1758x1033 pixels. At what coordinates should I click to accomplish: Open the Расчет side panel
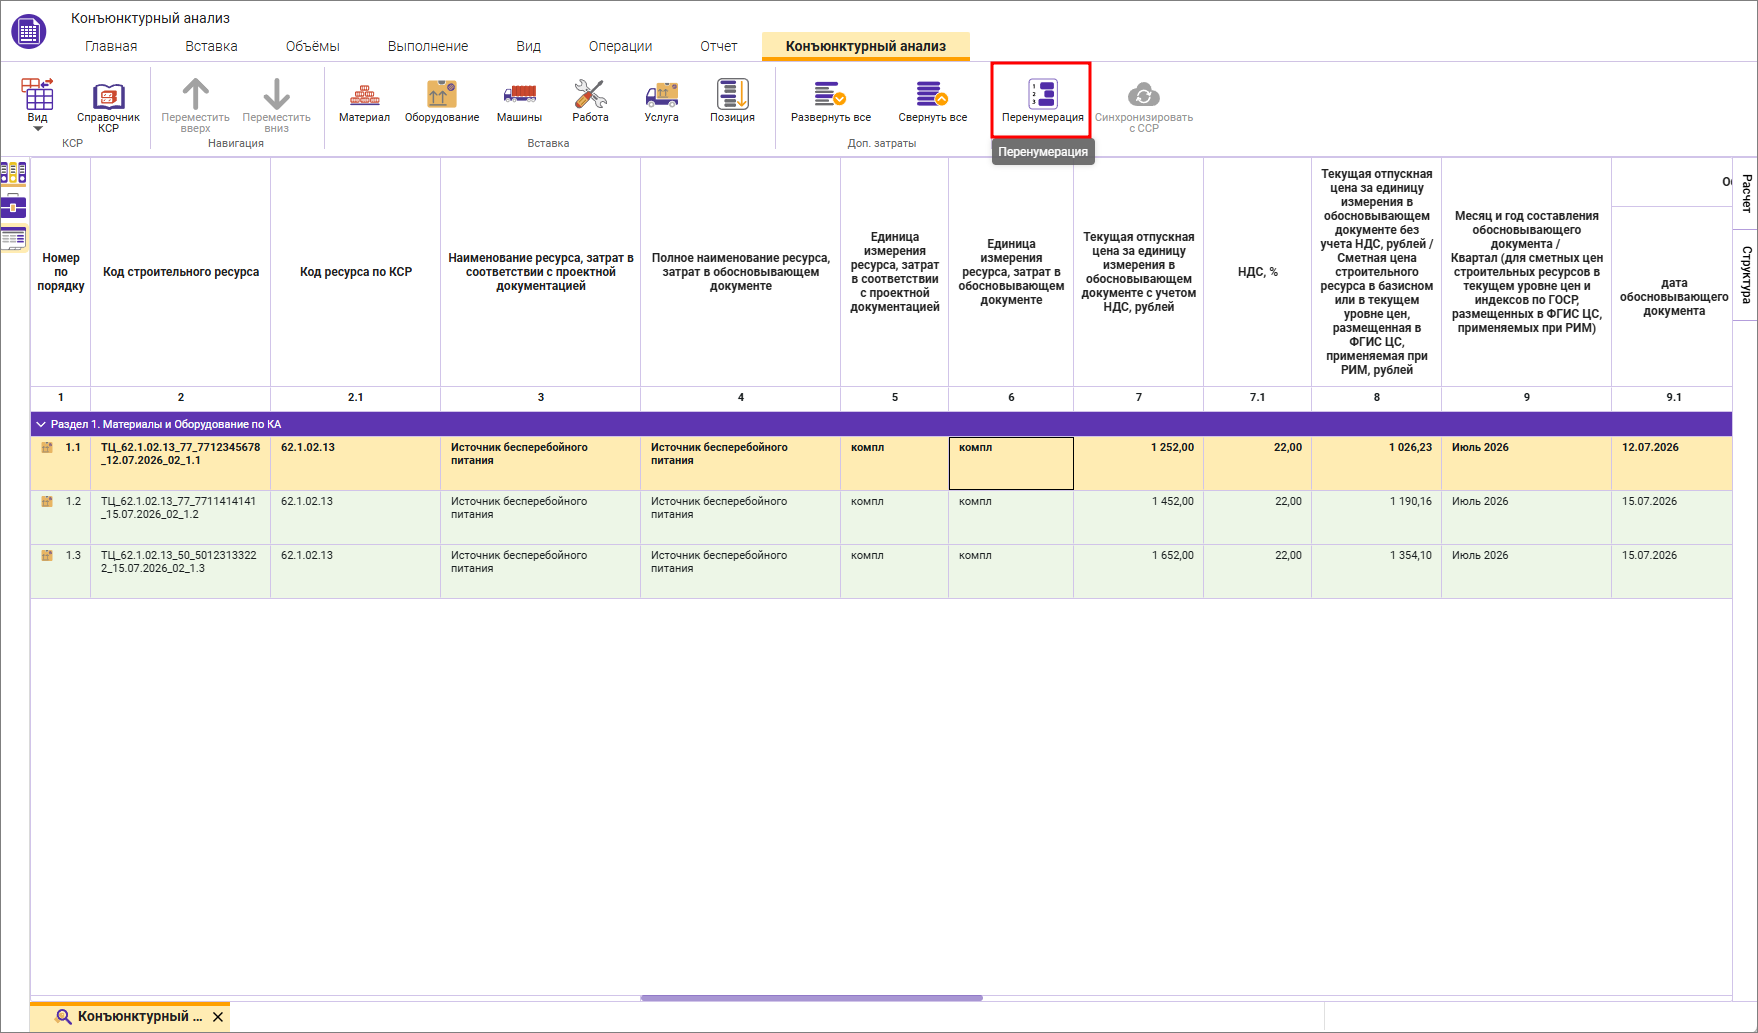[1746, 193]
